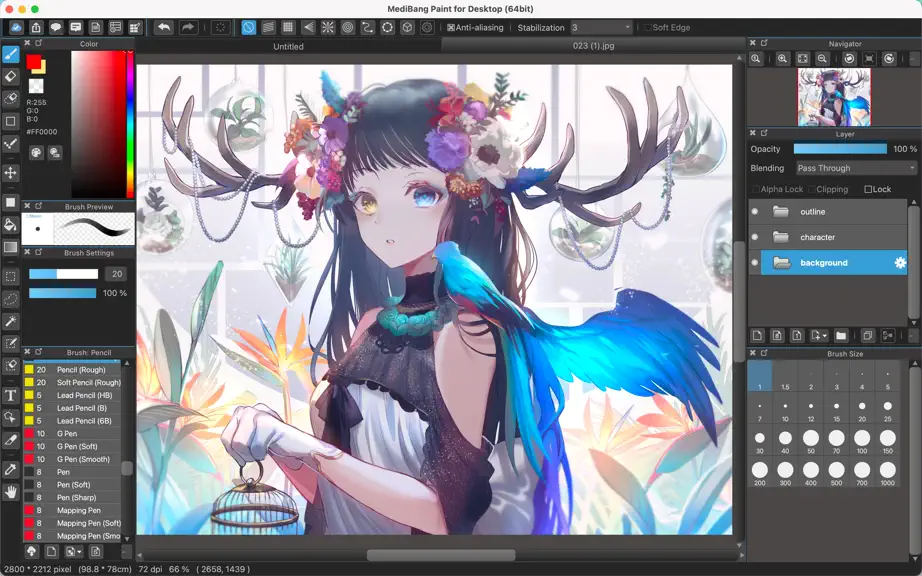This screenshot has height=576, width=922.
Task: Pick the Eyedropper tool
Action: coord(11,469)
